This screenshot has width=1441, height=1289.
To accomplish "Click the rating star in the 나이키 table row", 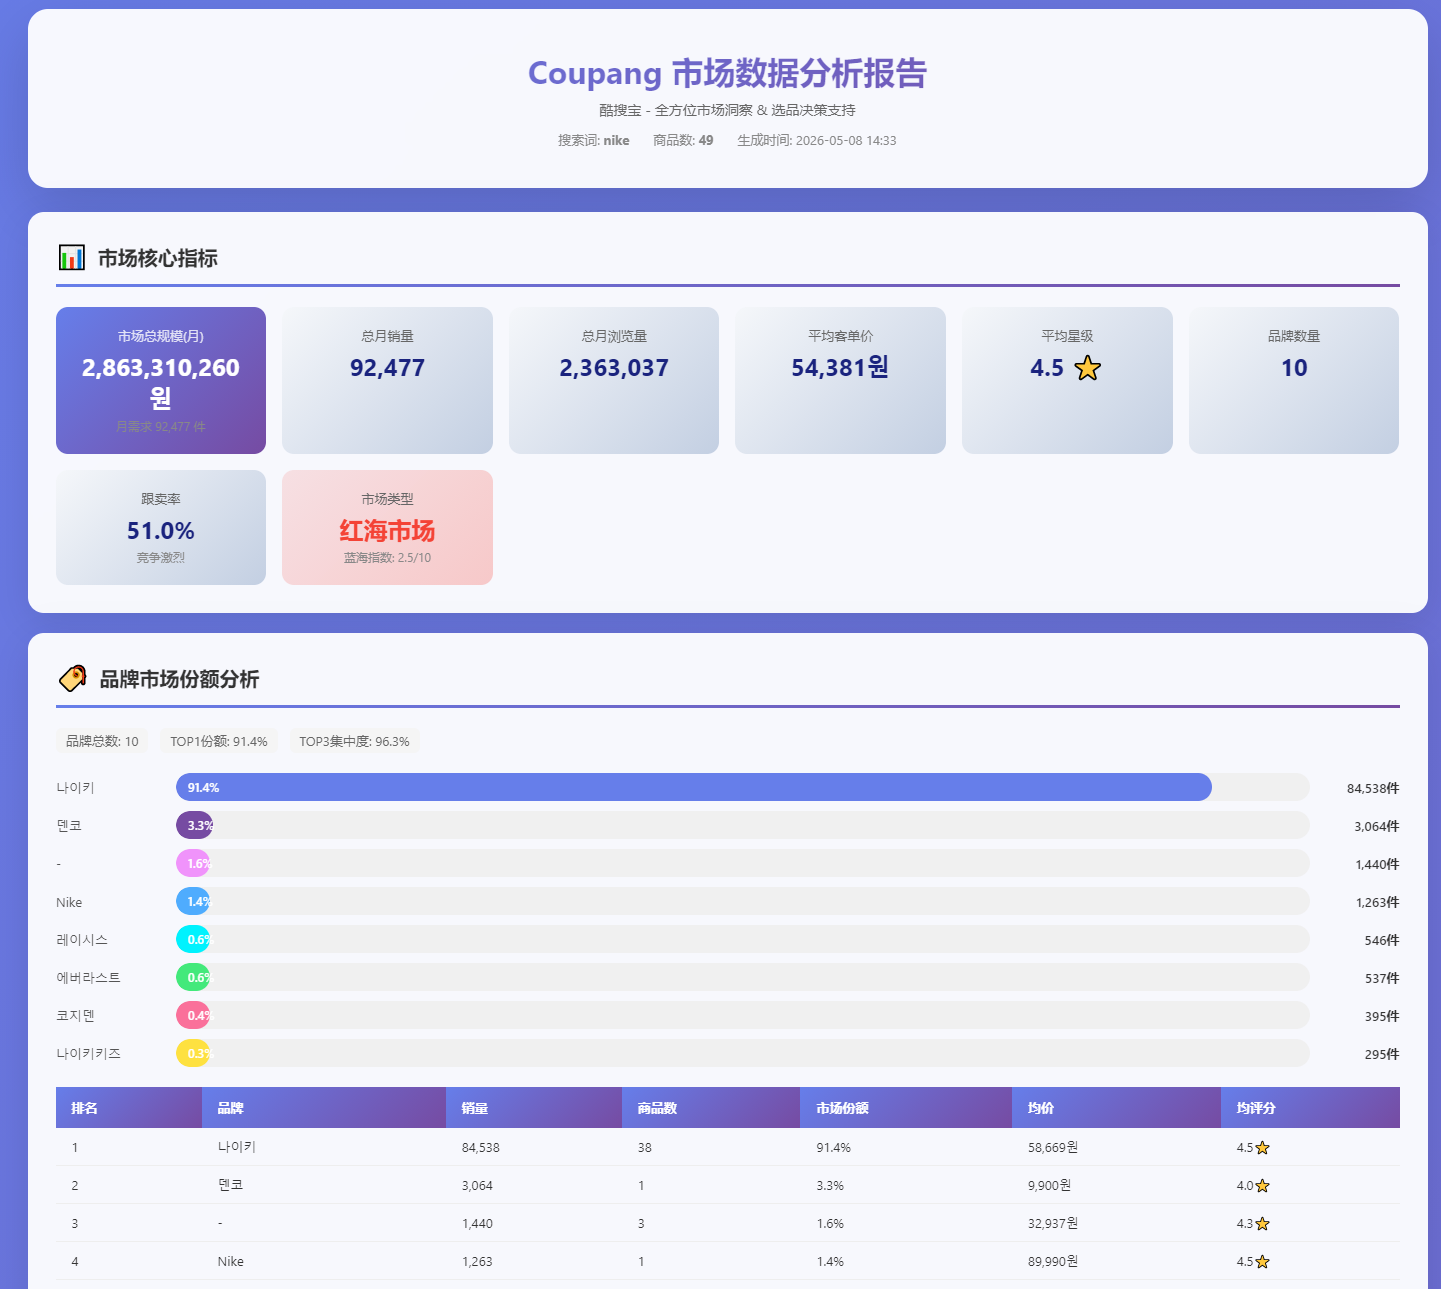I will [x=1262, y=1148].
